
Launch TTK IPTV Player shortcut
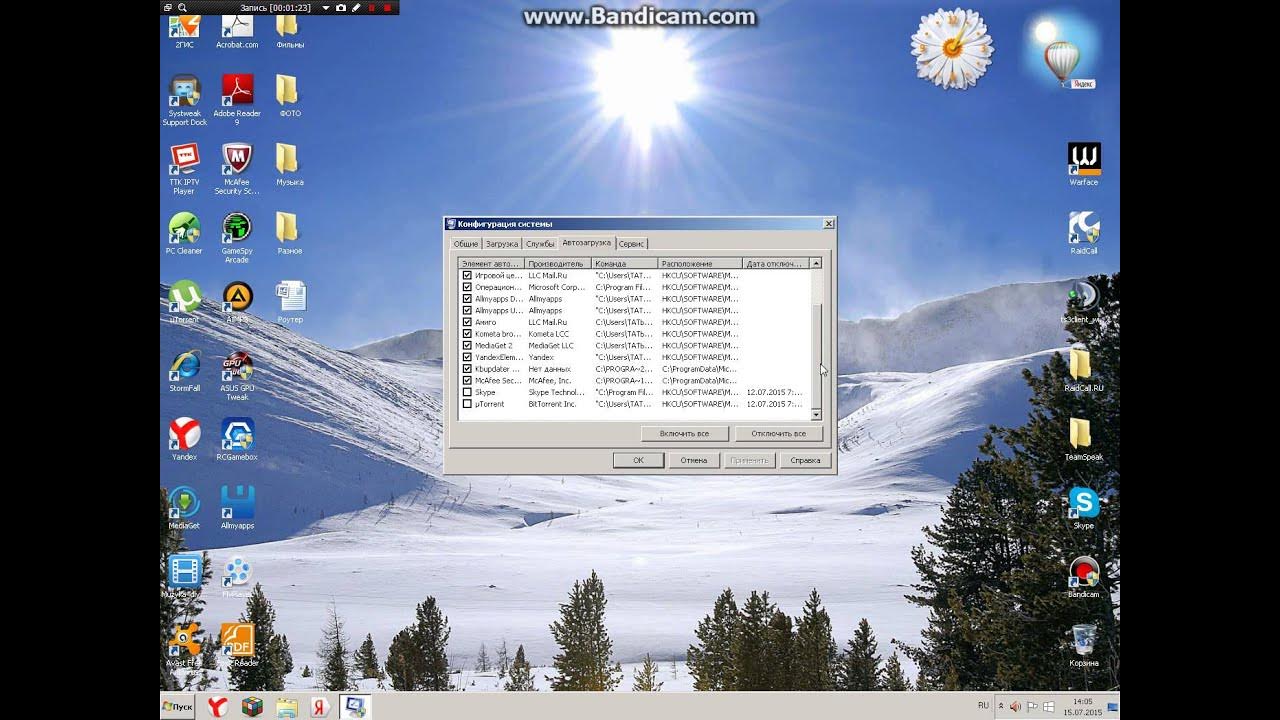point(184,168)
